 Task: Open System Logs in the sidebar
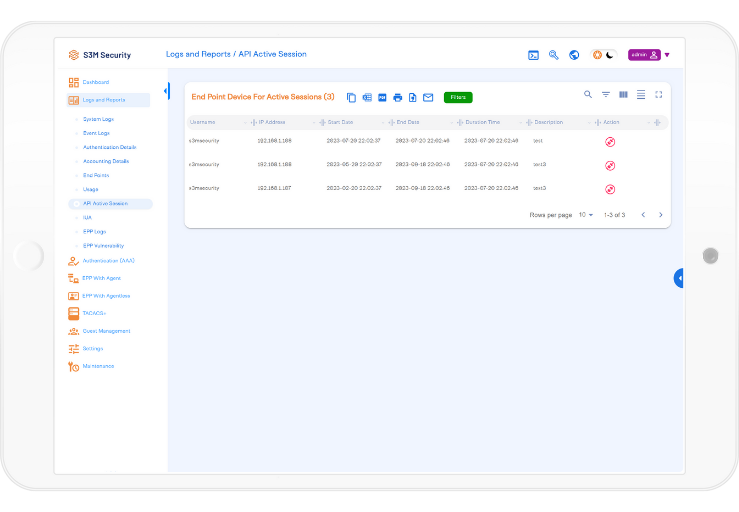pos(98,119)
